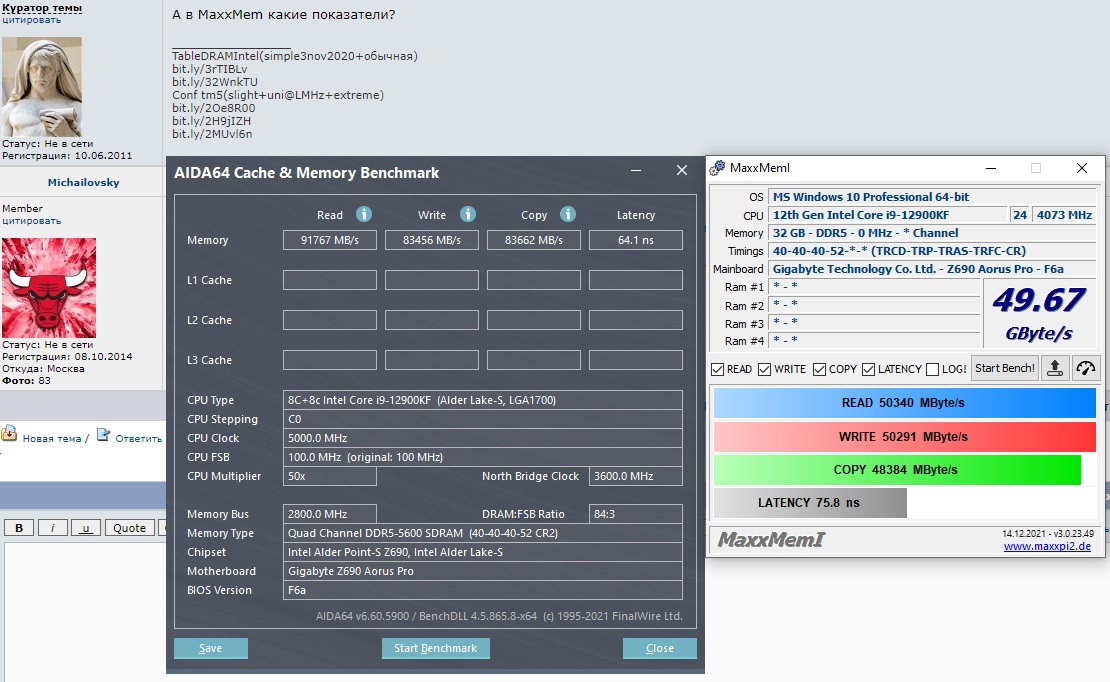
Task: Minimize the MaxxMemI window
Action: point(991,168)
